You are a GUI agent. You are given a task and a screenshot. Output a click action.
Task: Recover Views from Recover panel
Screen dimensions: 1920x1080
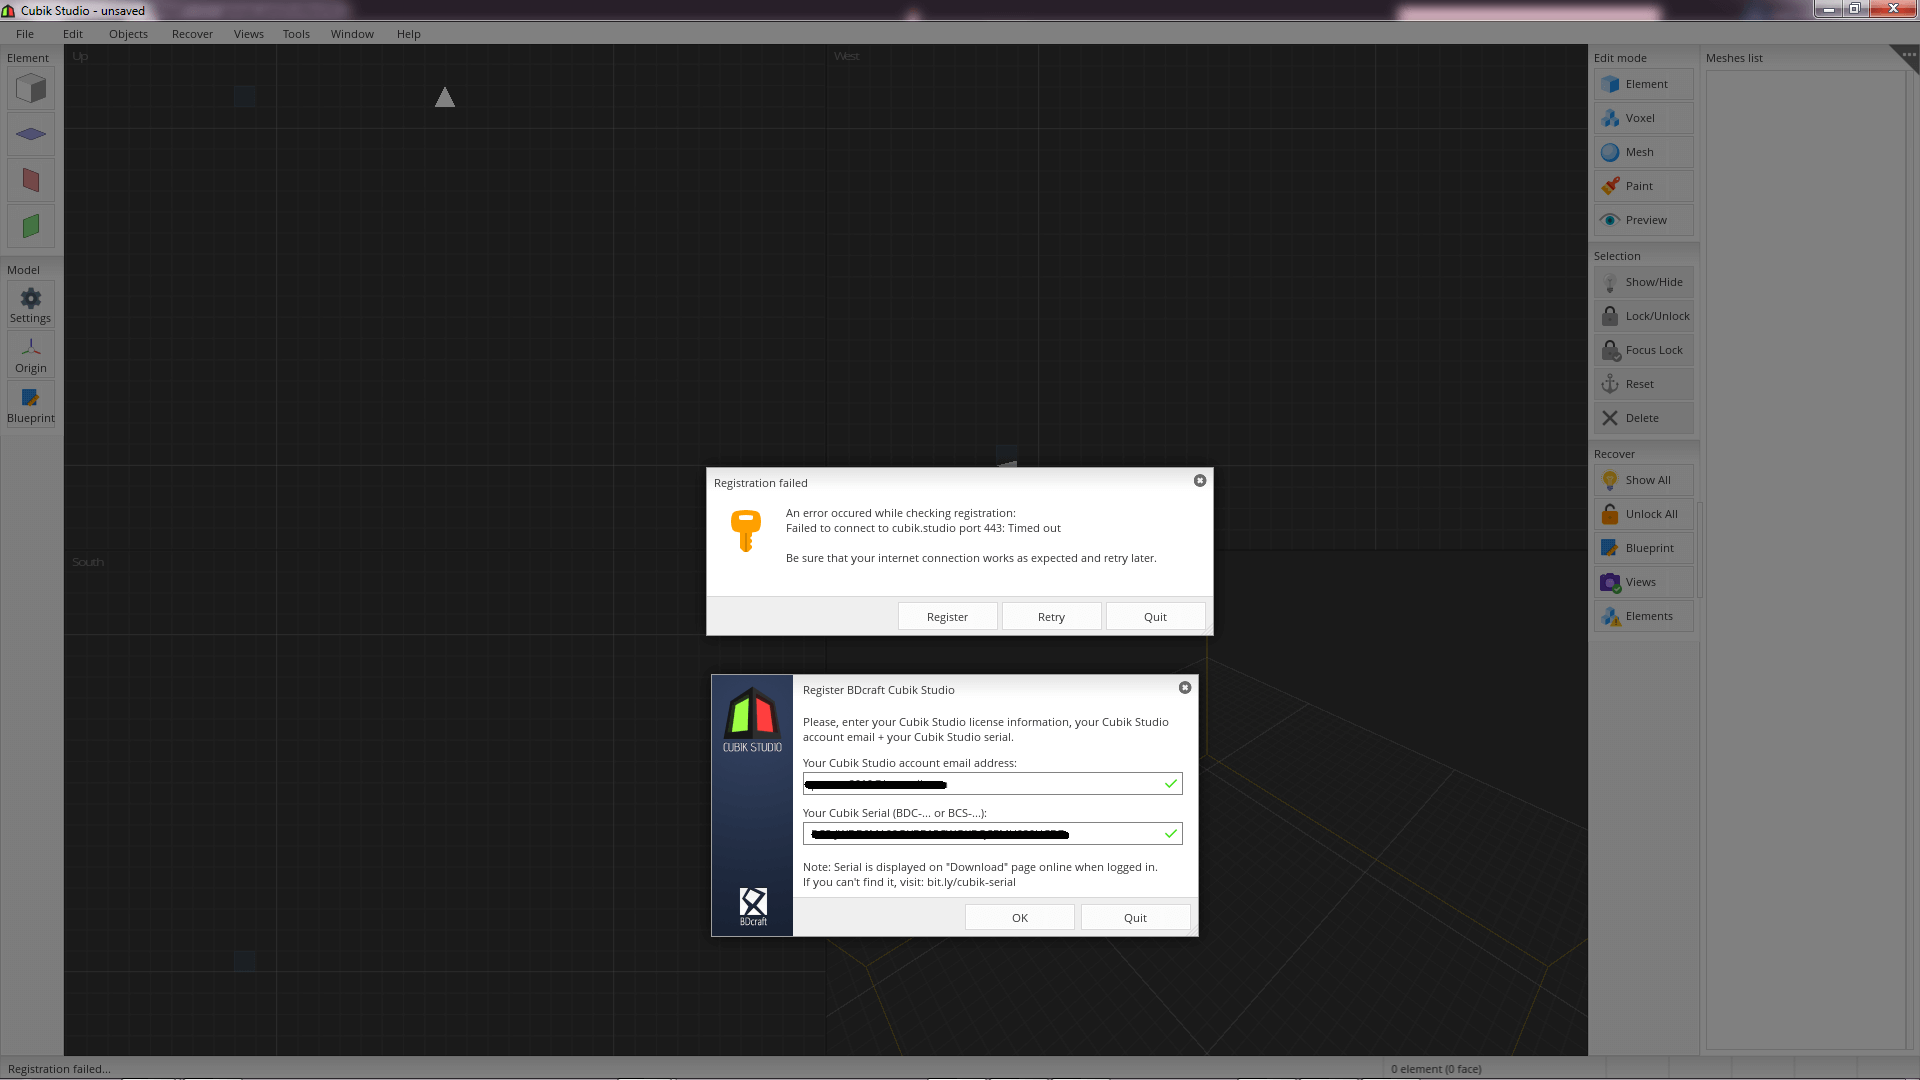click(x=1643, y=582)
